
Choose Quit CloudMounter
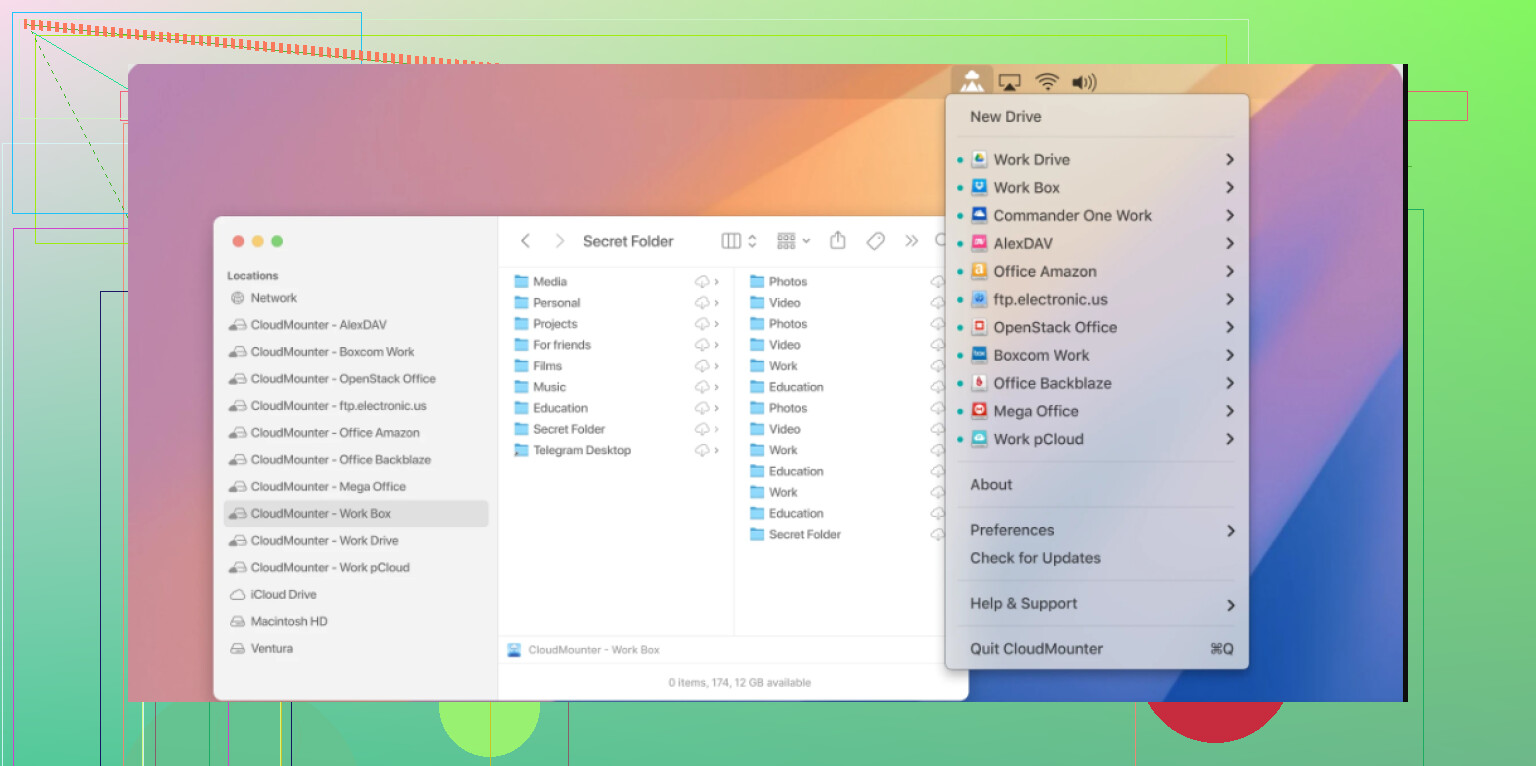[x=1036, y=649]
